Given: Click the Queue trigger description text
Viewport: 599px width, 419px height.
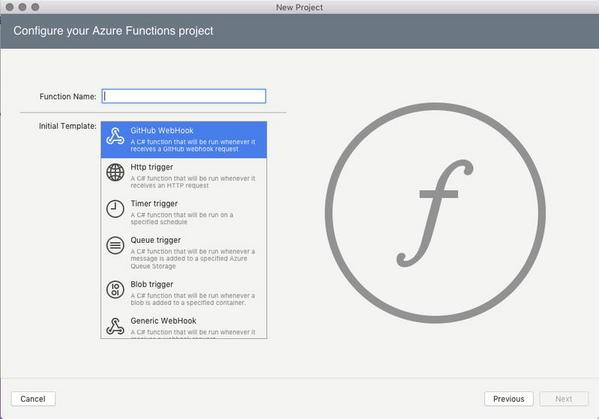Looking at the screenshot, I should (x=193, y=259).
